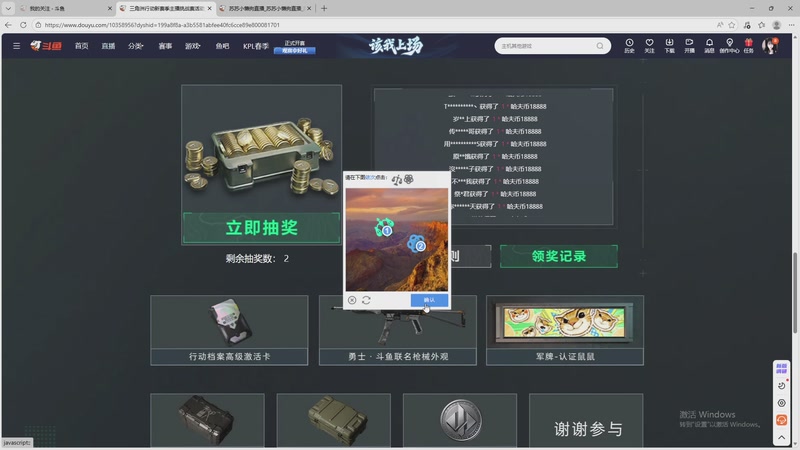The image size is (800, 450).
Task: Open browser settings and more menu
Action: point(791,24)
